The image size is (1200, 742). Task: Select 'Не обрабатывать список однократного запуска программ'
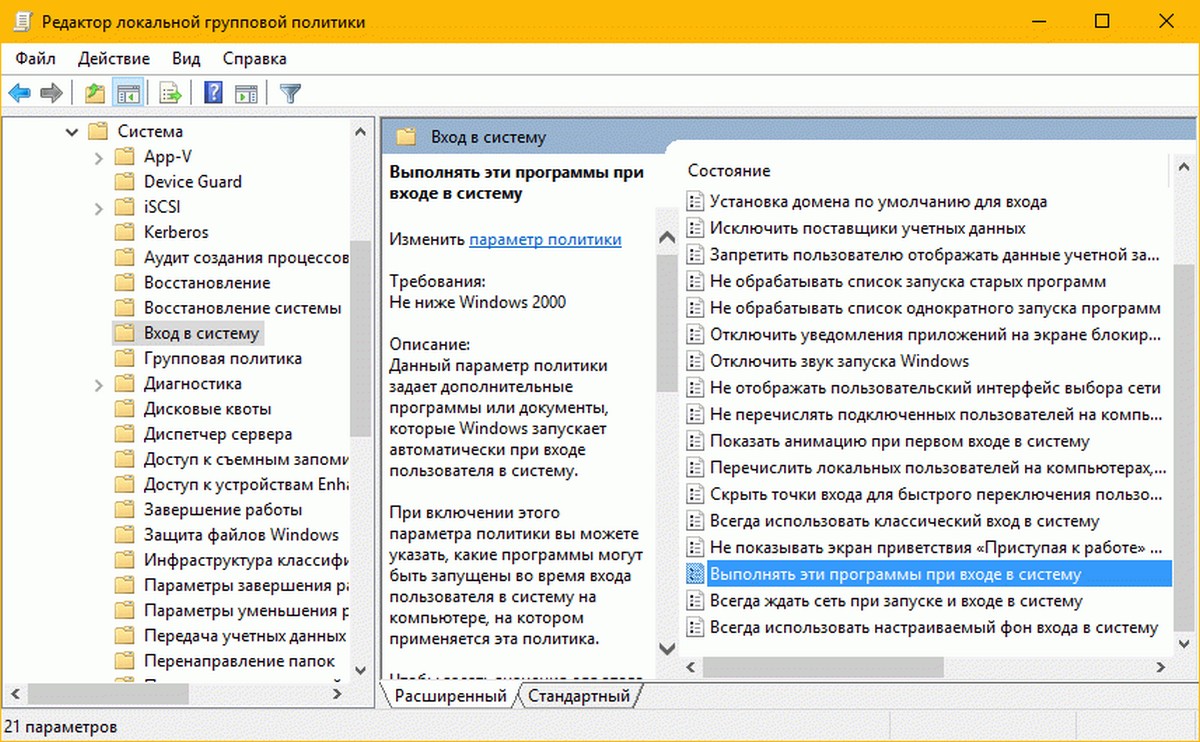pyautogui.click(x=935, y=308)
